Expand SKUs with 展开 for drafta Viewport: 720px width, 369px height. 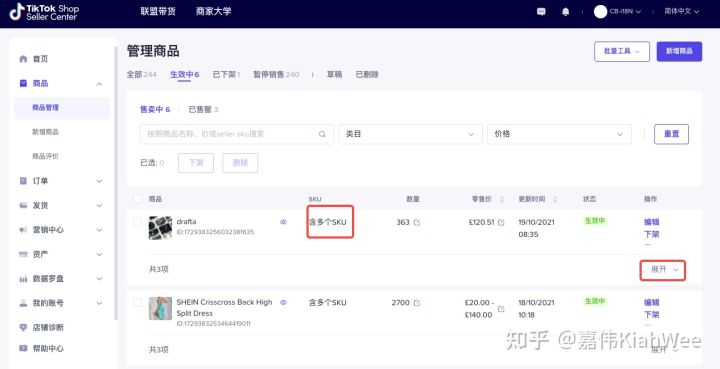663,270
